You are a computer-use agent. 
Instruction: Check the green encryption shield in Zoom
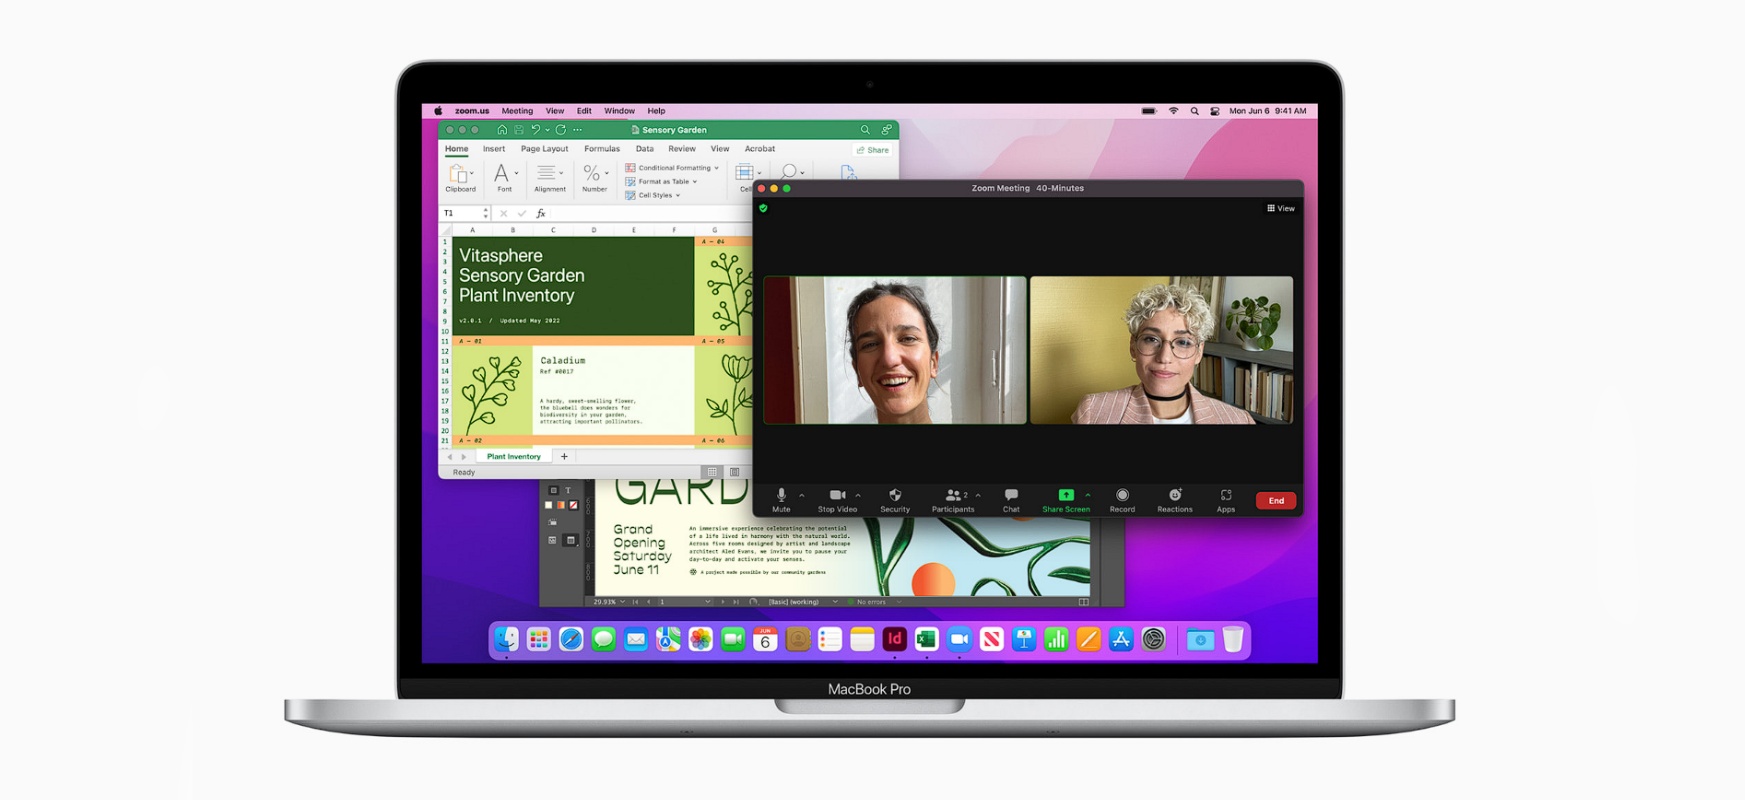click(764, 208)
